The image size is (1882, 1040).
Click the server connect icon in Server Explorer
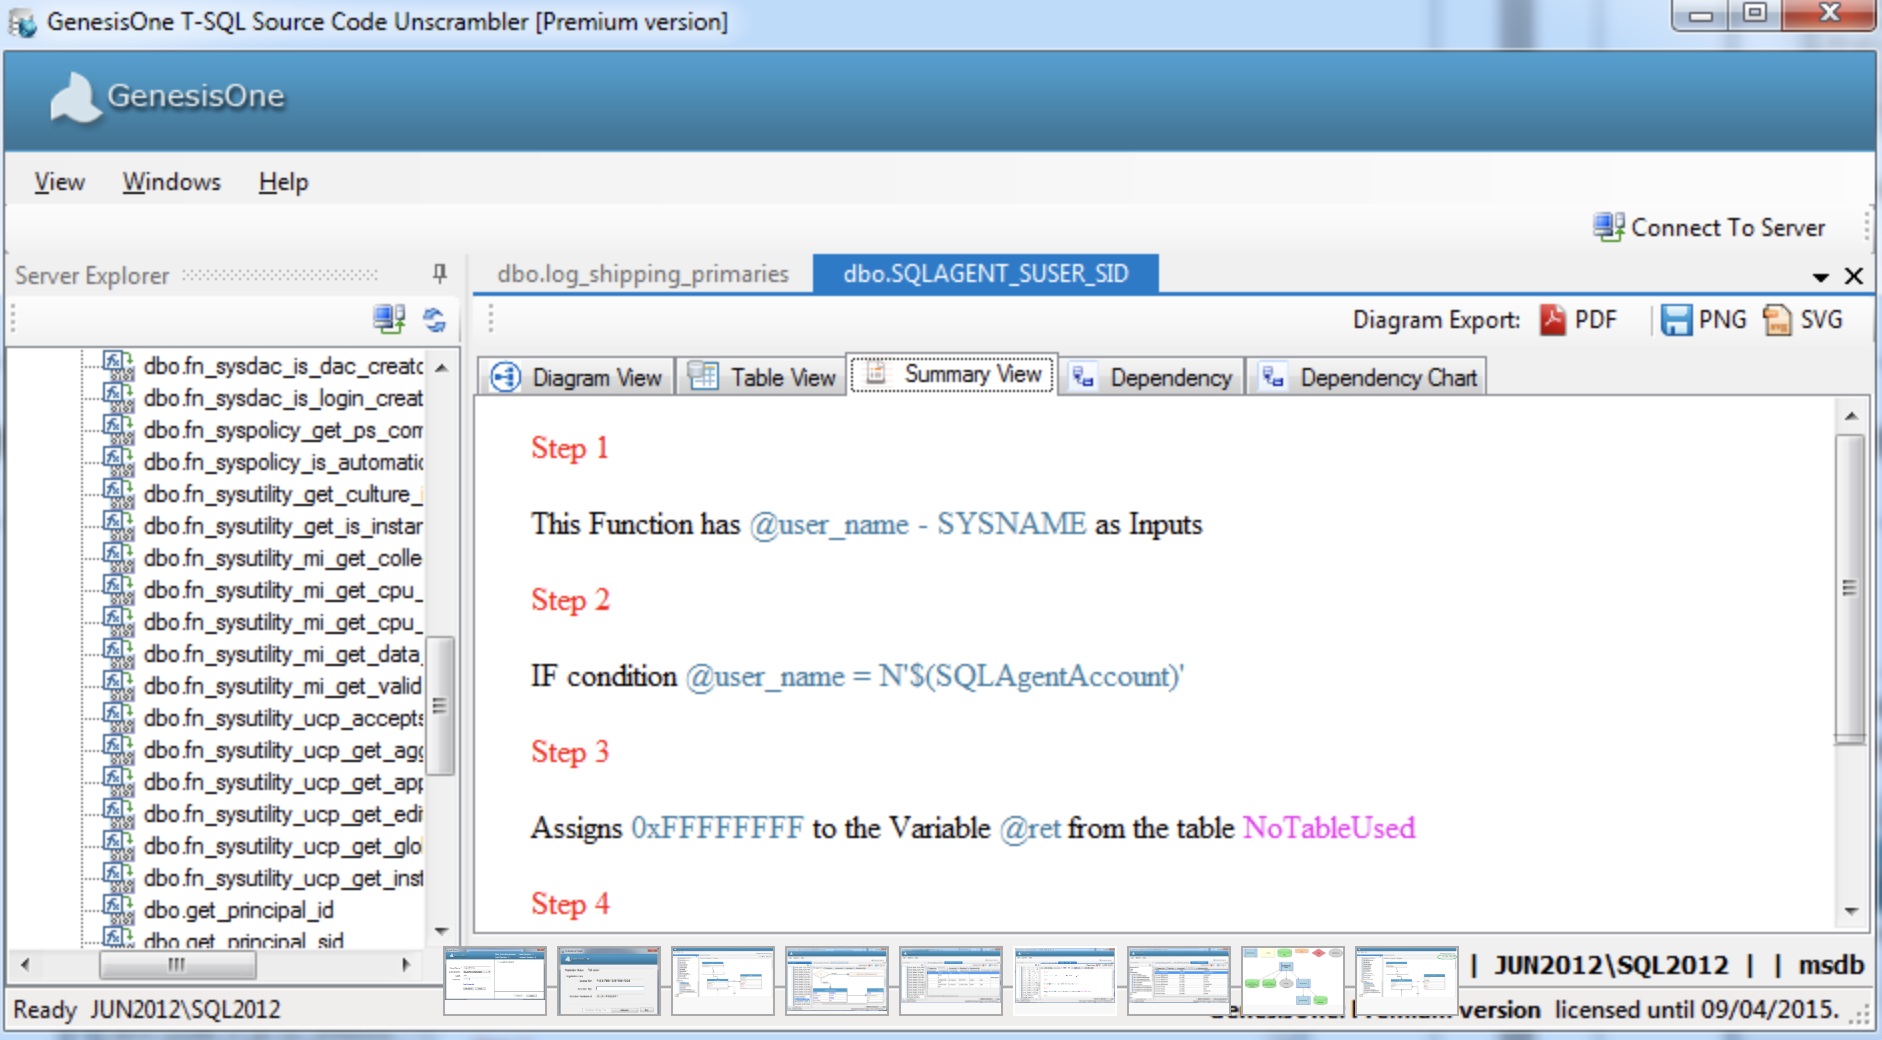389,320
